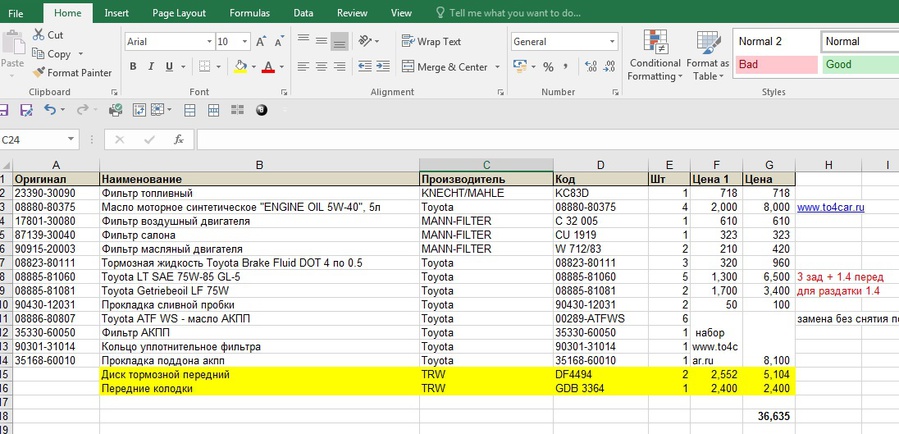
Task: Click Accounting Number Format icon
Action: tap(519, 67)
